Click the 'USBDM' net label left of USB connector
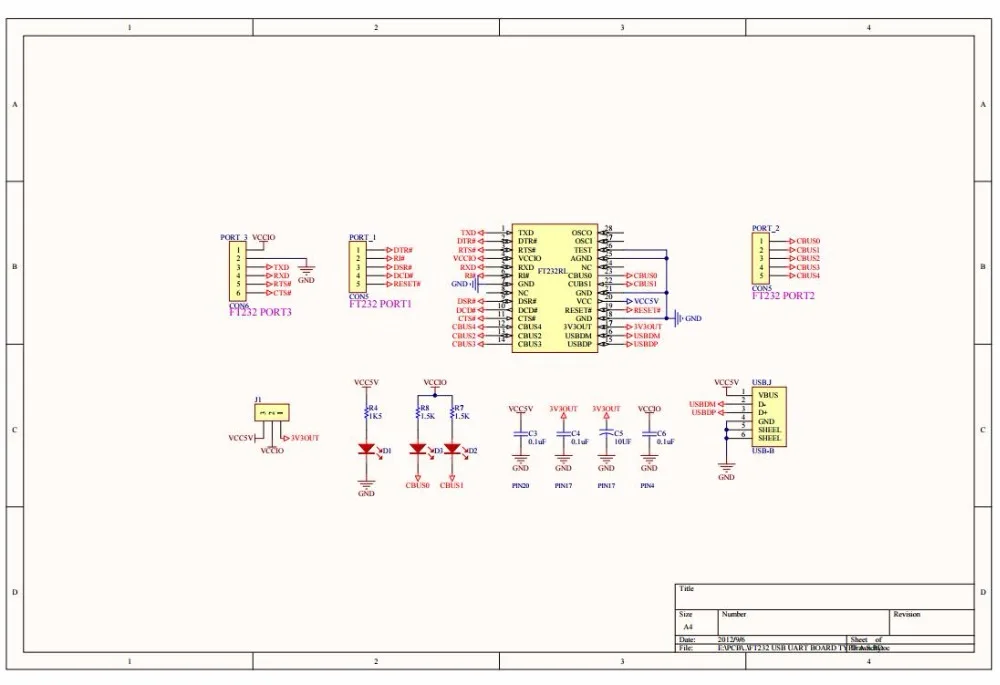Image resolution: width=1000 pixels, height=685 pixels. click(x=702, y=404)
